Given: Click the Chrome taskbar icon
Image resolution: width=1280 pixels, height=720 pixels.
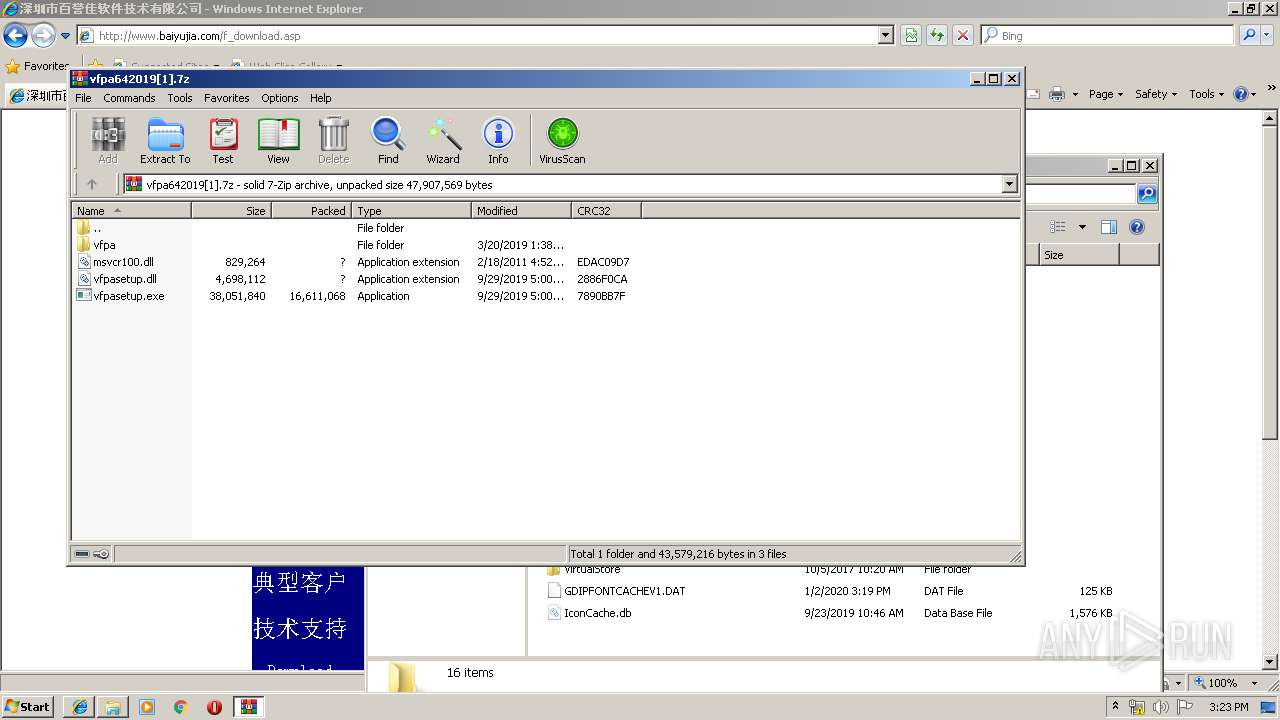Looking at the screenshot, I should [x=181, y=707].
